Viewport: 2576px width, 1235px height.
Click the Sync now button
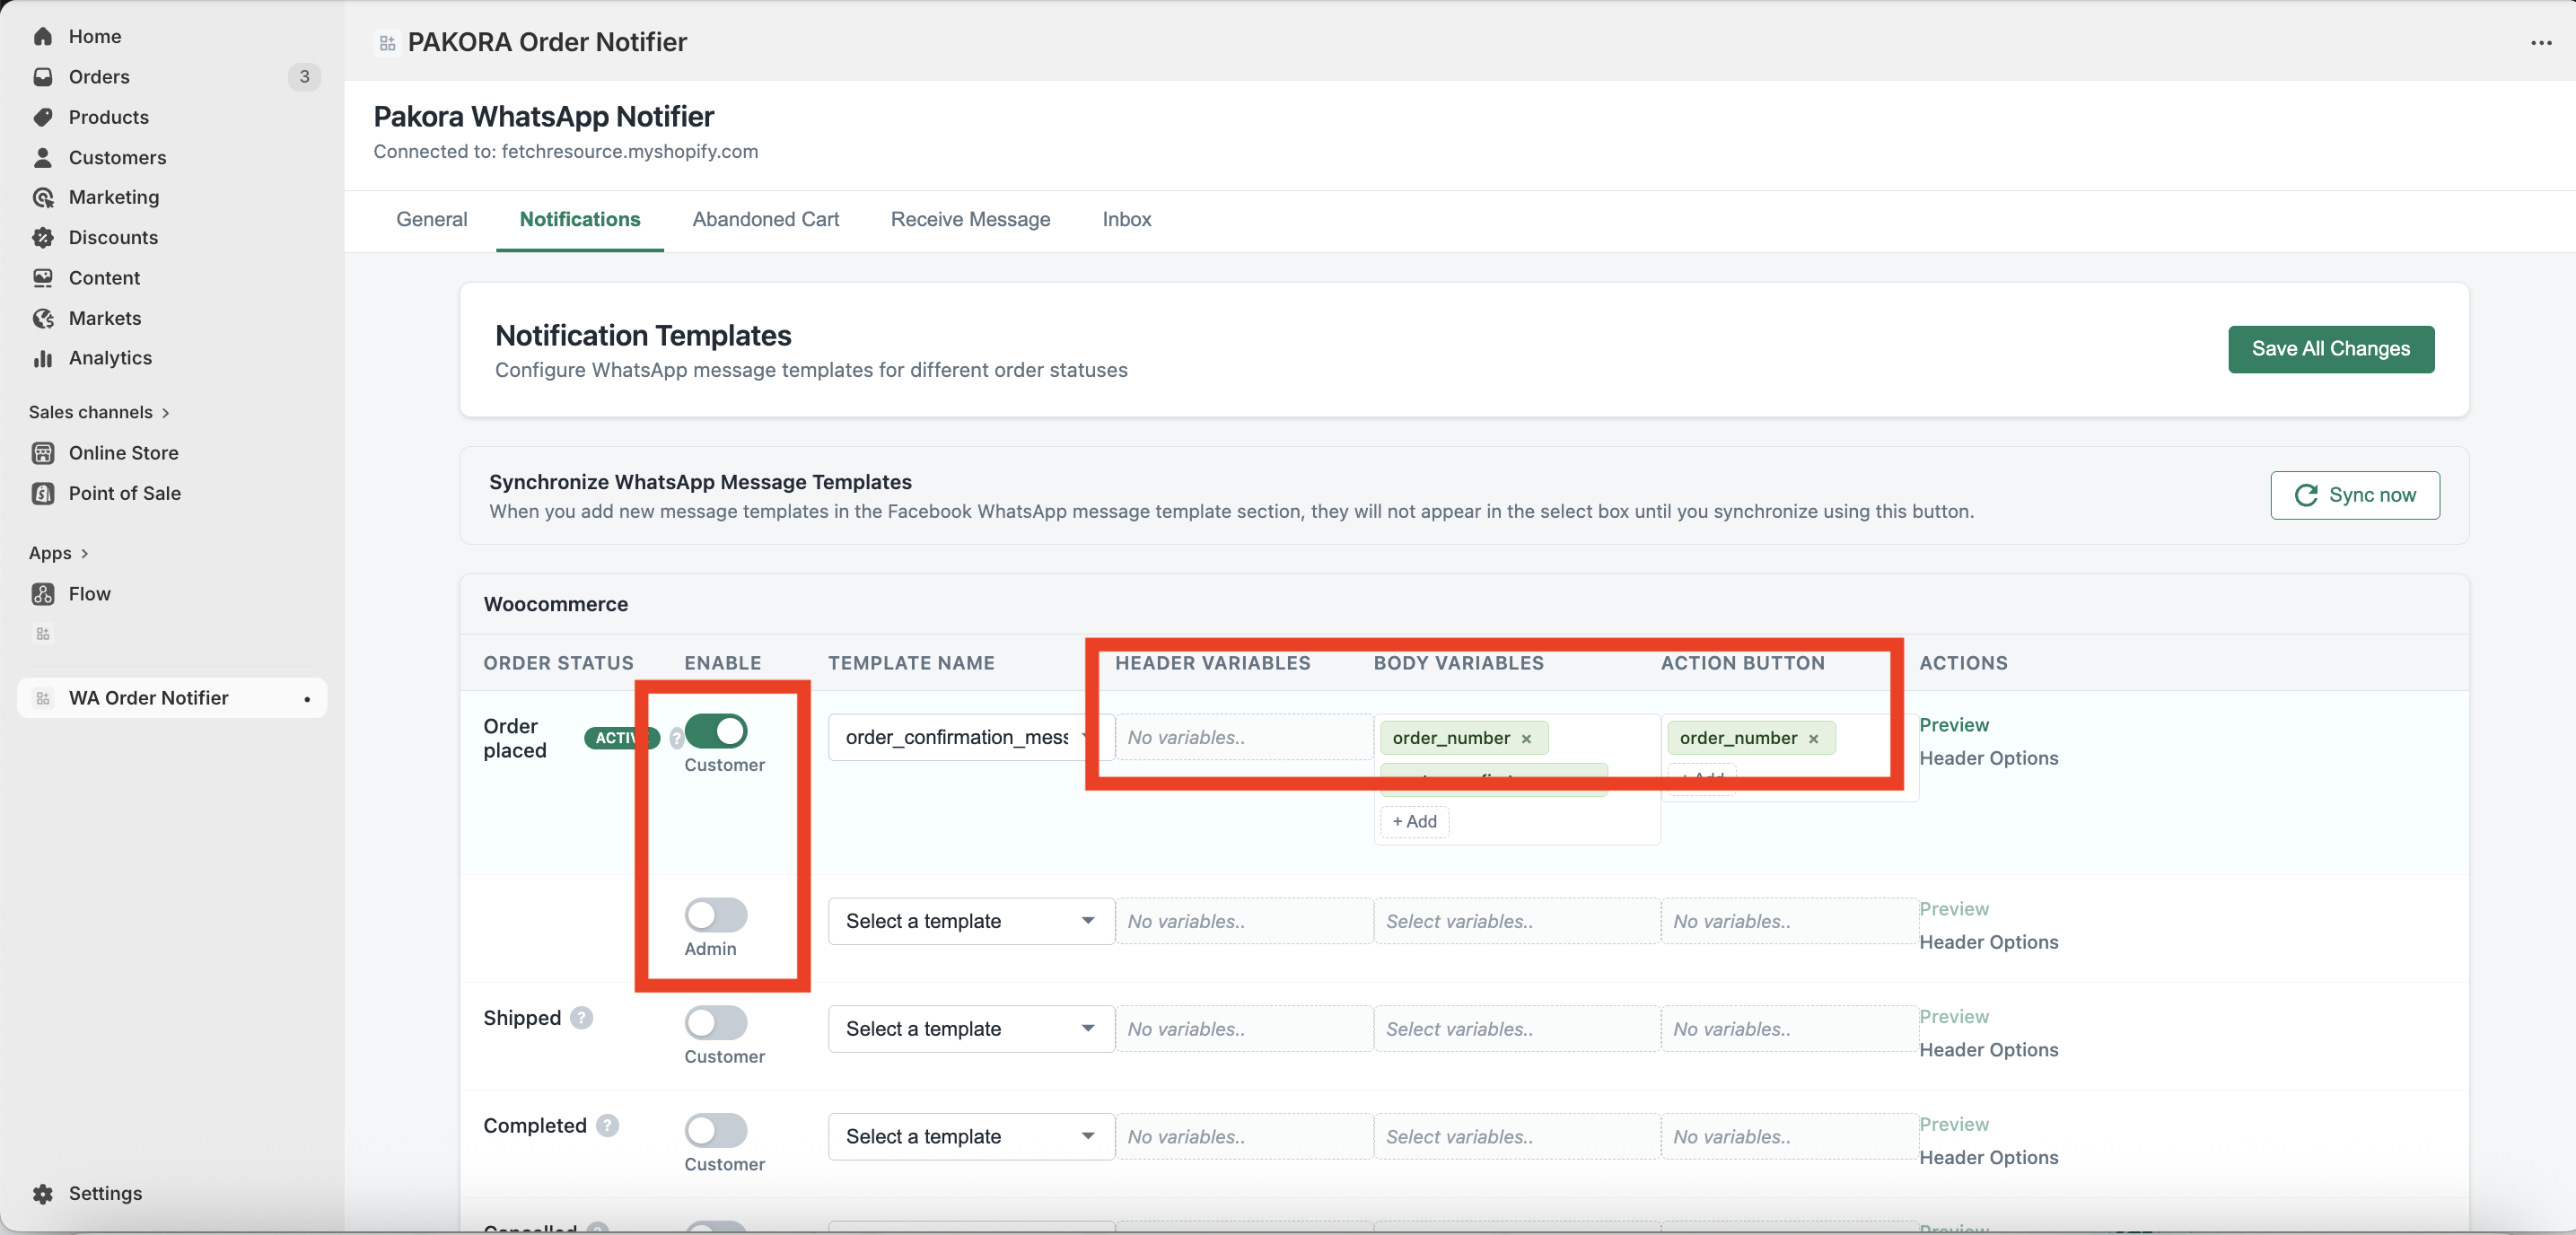click(2355, 495)
